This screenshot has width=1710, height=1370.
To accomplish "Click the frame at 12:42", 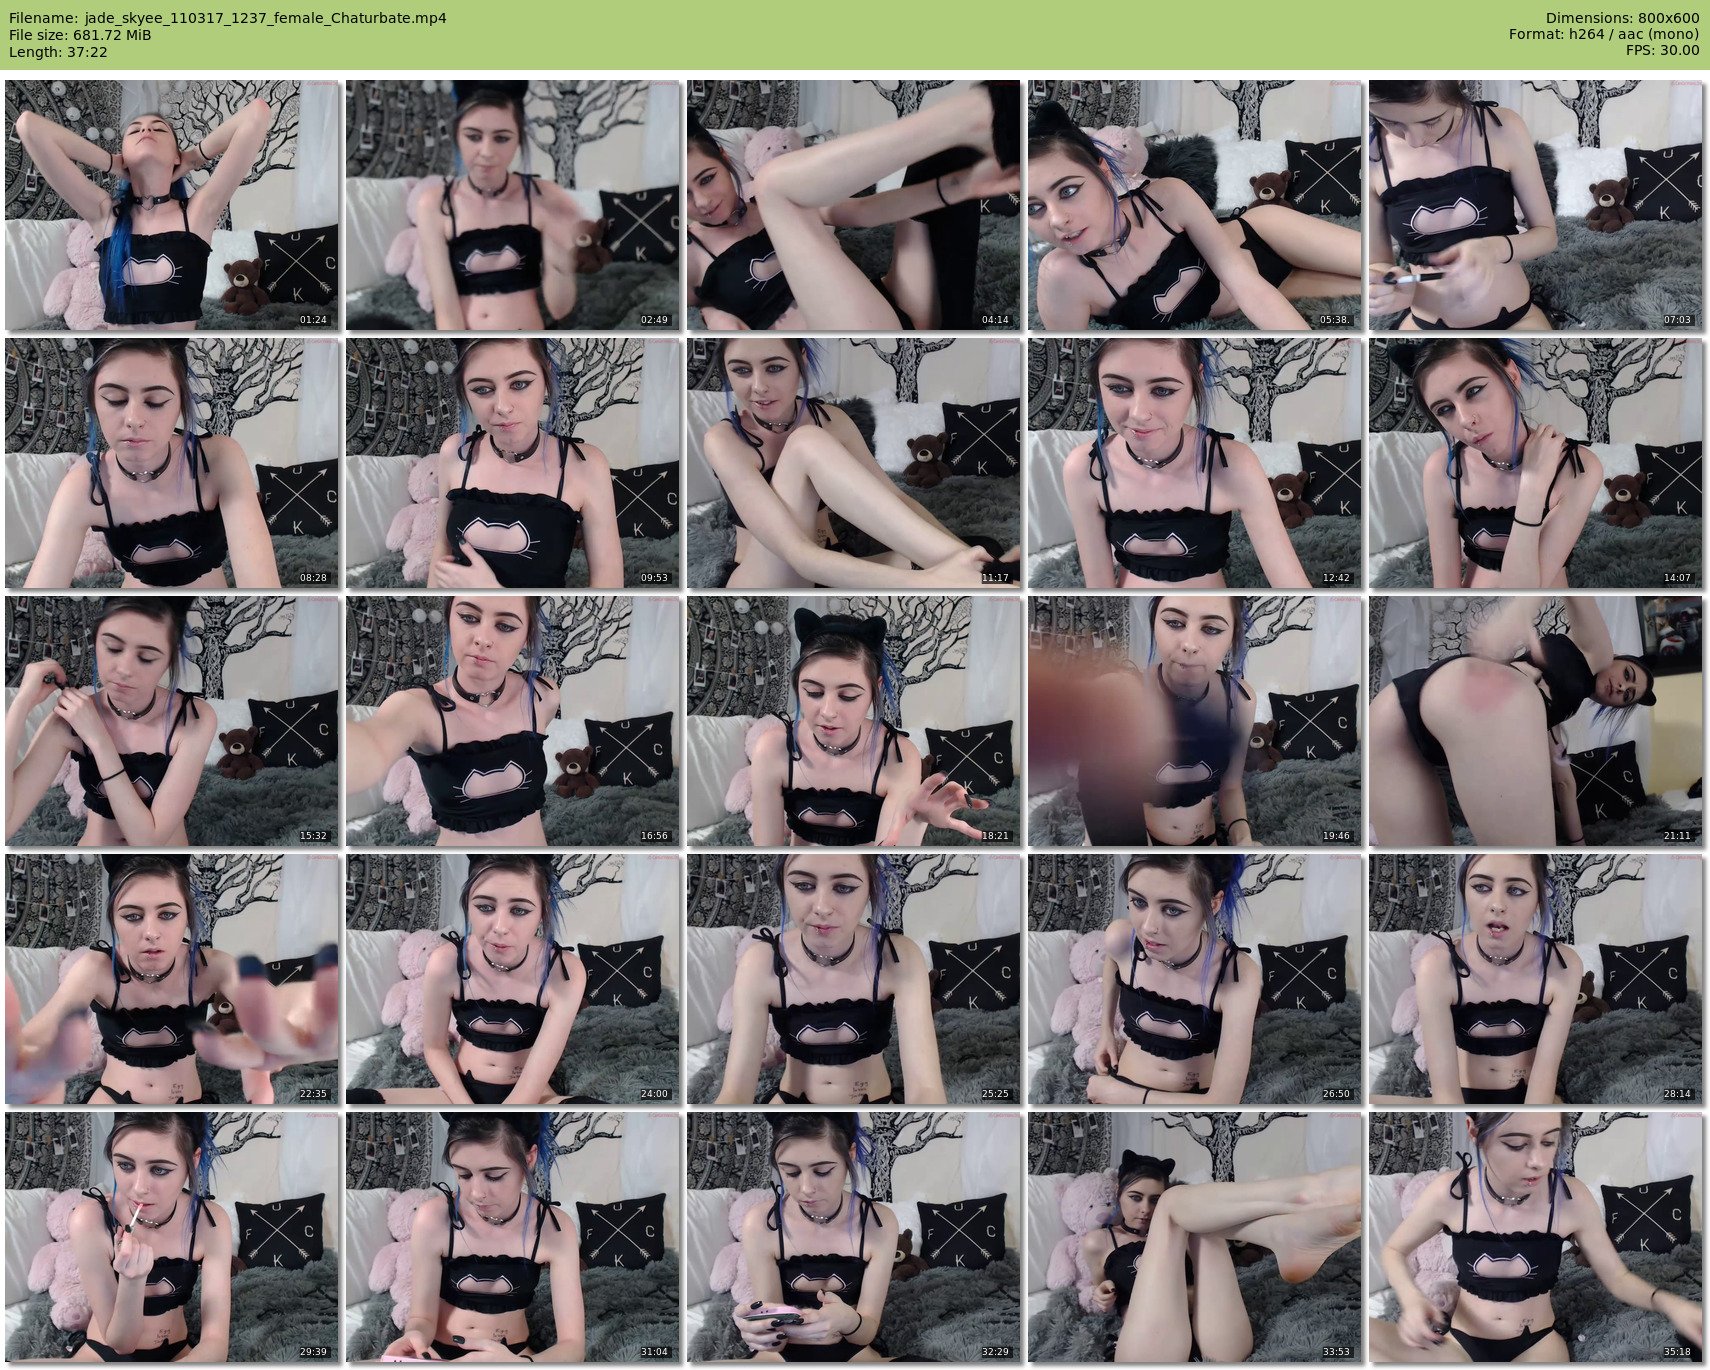I will (x=1195, y=463).
